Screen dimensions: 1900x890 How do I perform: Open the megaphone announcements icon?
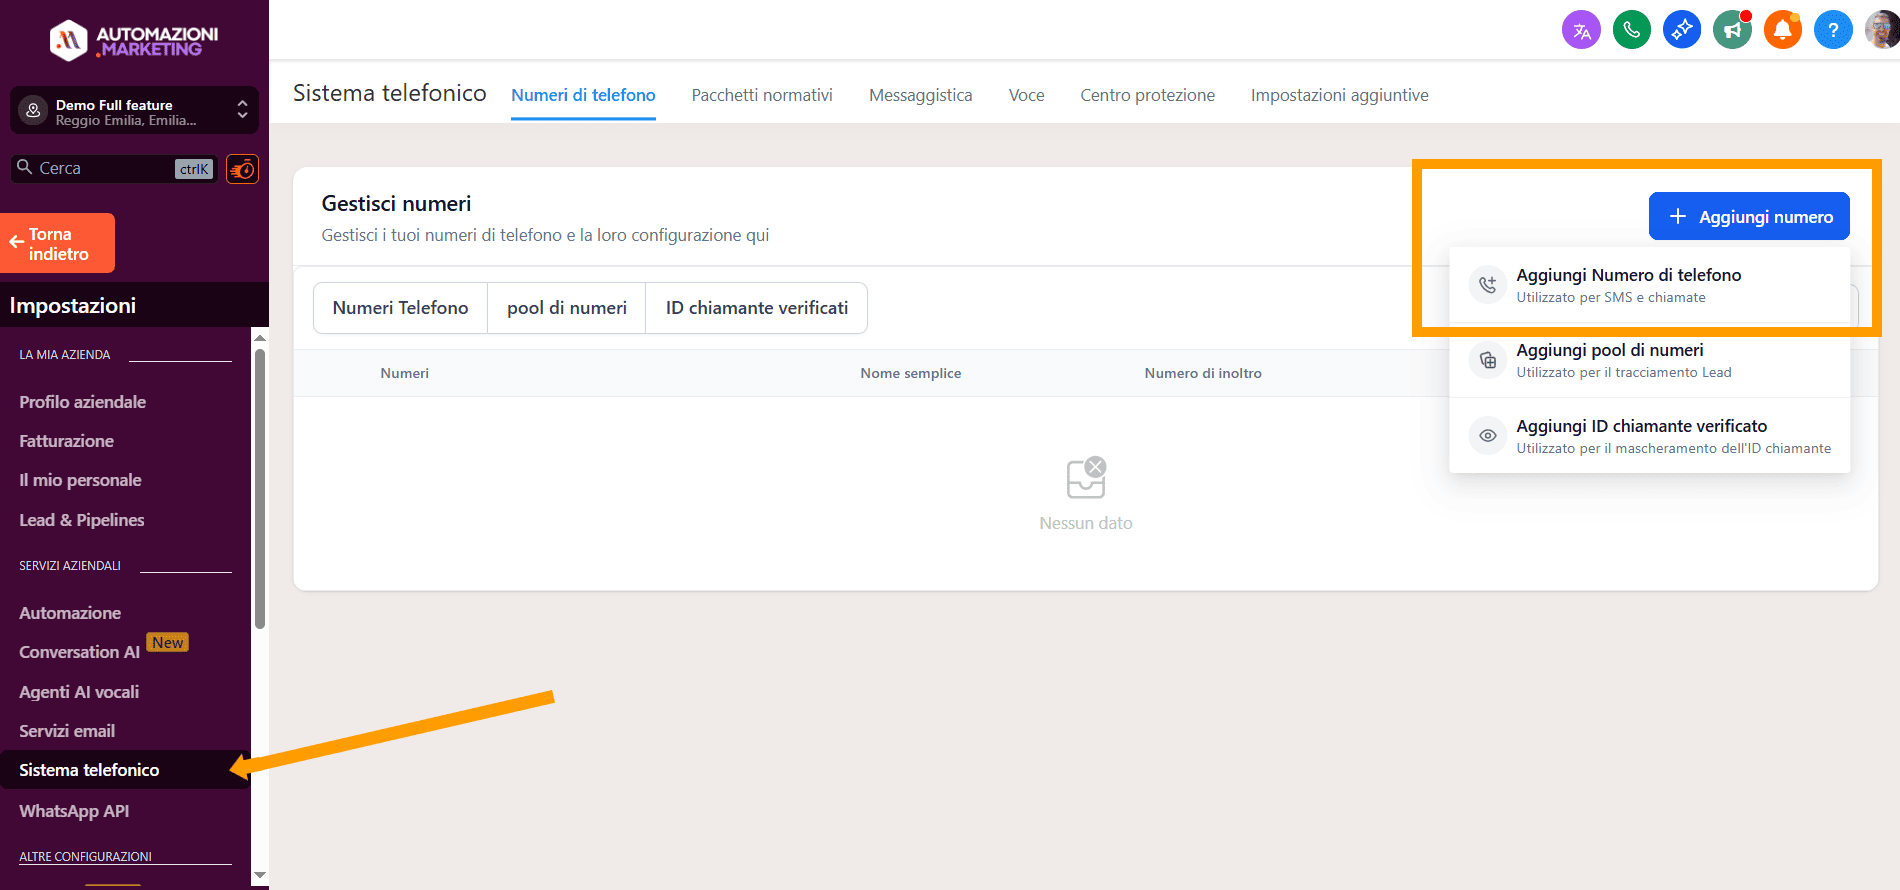[1732, 30]
